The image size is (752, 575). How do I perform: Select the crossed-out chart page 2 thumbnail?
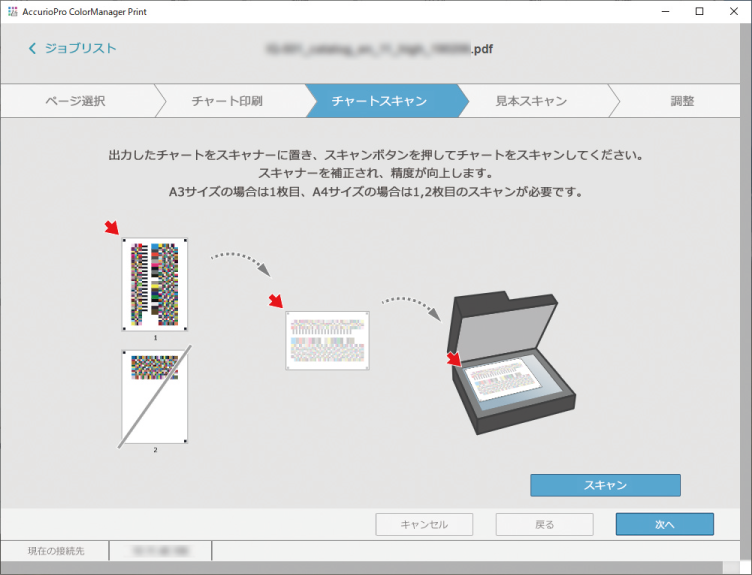(x=155, y=396)
